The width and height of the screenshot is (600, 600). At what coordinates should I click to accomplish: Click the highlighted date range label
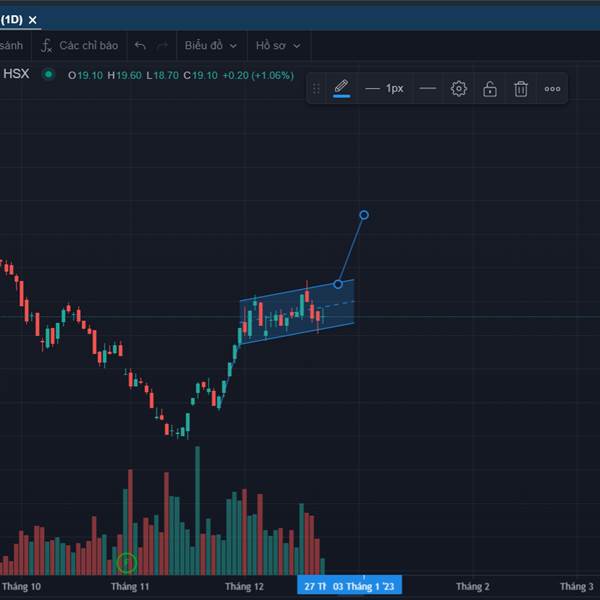coord(349,586)
